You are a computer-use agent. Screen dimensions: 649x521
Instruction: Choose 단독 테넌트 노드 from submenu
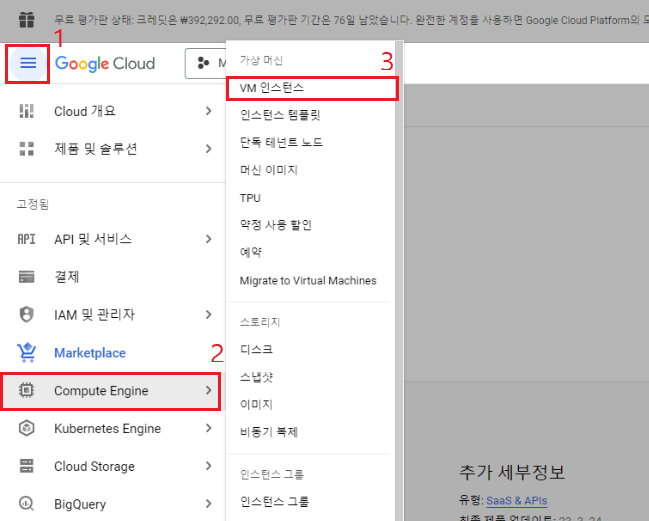coord(310,142)
